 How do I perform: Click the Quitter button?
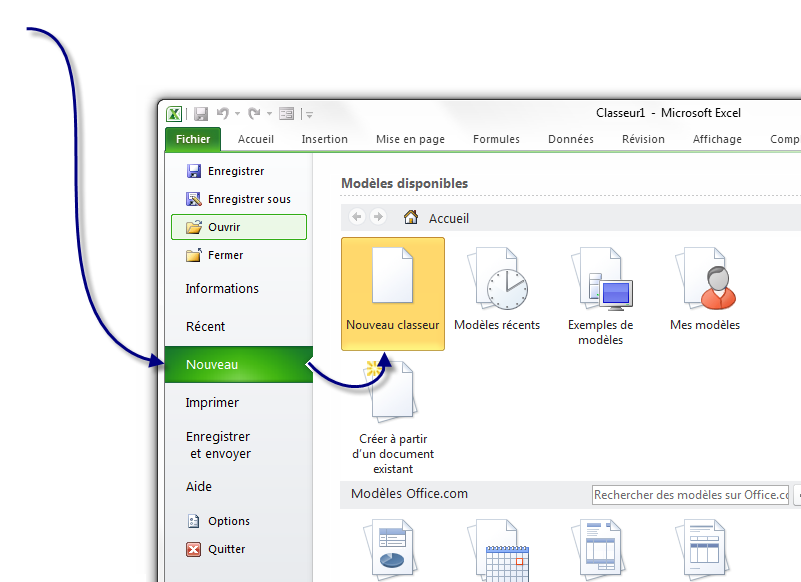coord(226,549)
